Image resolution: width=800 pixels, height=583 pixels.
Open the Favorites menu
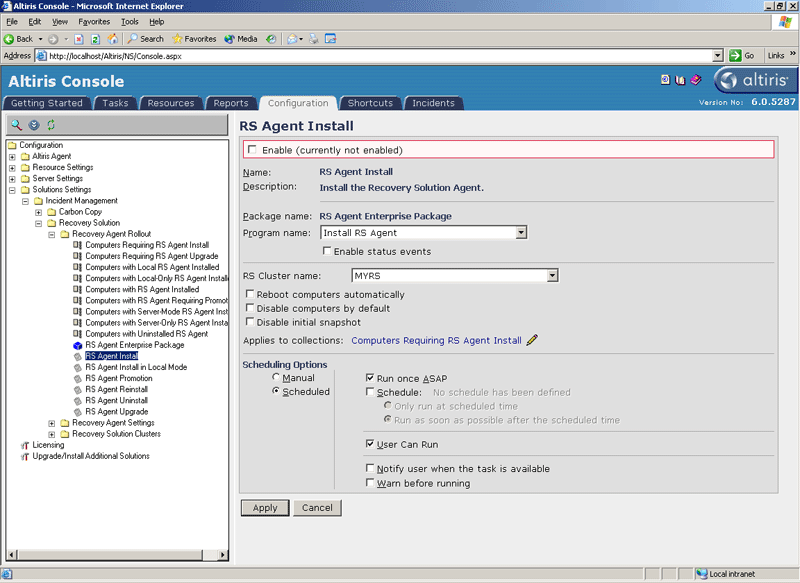94,21
